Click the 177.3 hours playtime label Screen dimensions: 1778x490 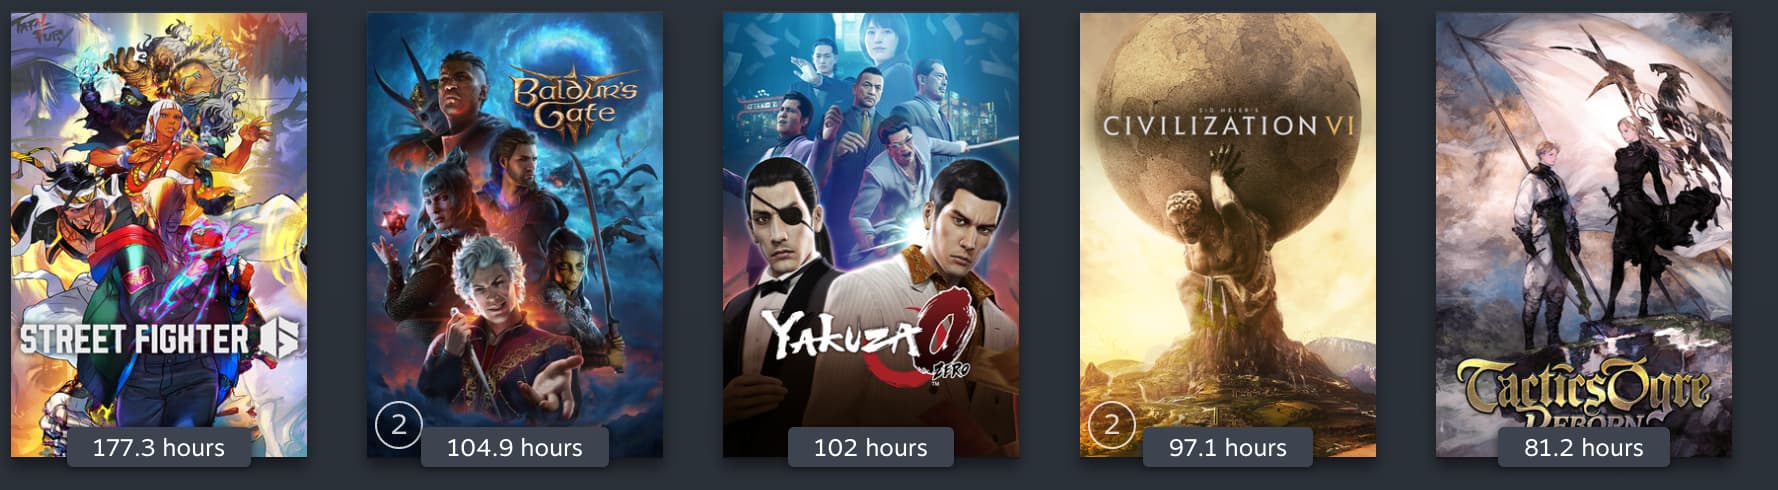(x=159, y=447)
